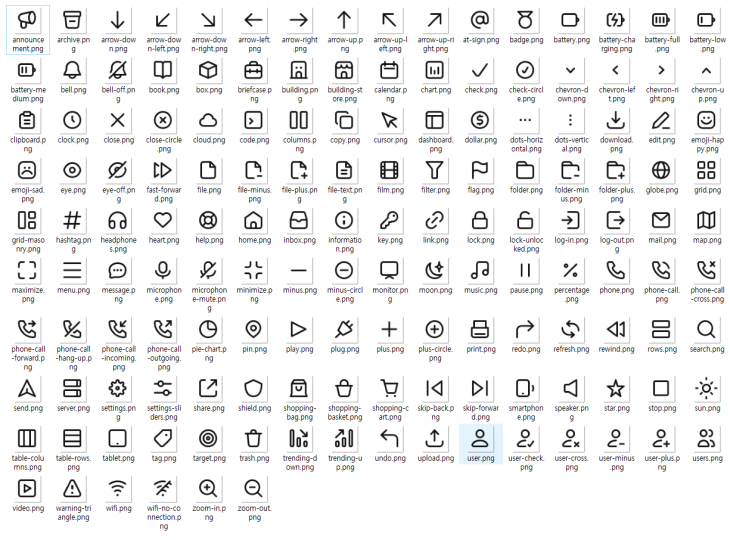Image resolution: width=730 pixels, height=540 pixels.
Task: Click the zoom-in.png magnifier icon
Action: pos(208,488)
